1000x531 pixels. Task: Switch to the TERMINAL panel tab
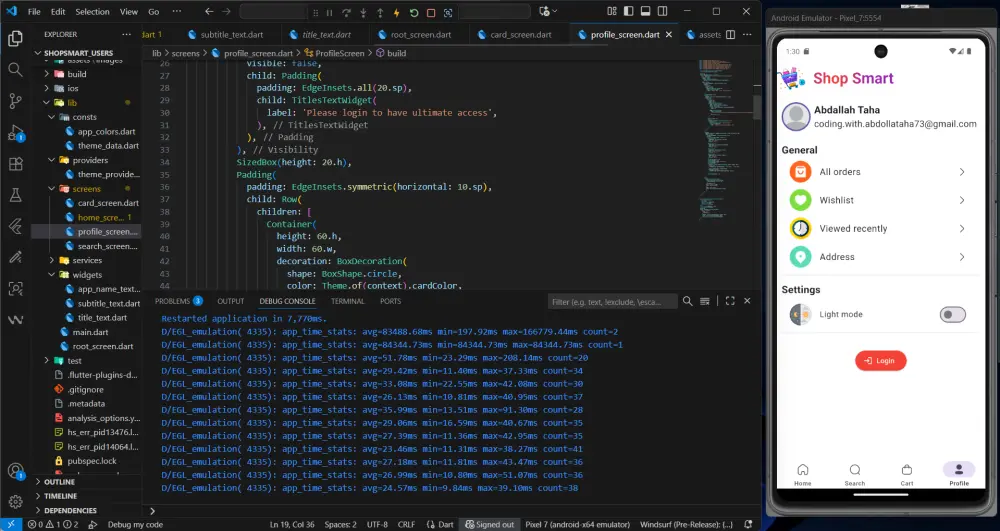(347, 301)
